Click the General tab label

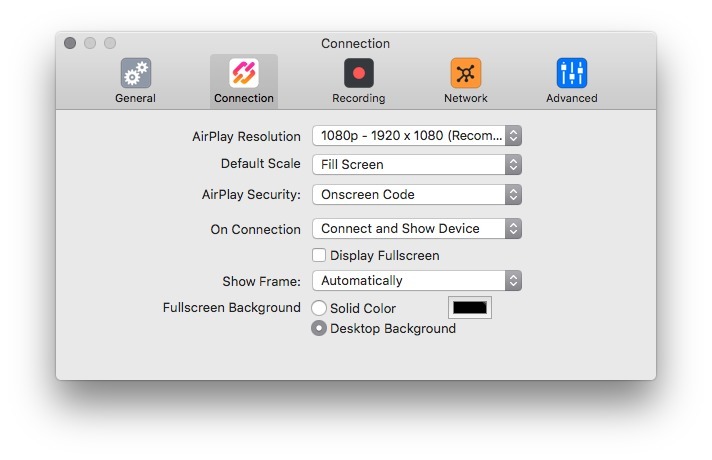[x=135, y=98]
